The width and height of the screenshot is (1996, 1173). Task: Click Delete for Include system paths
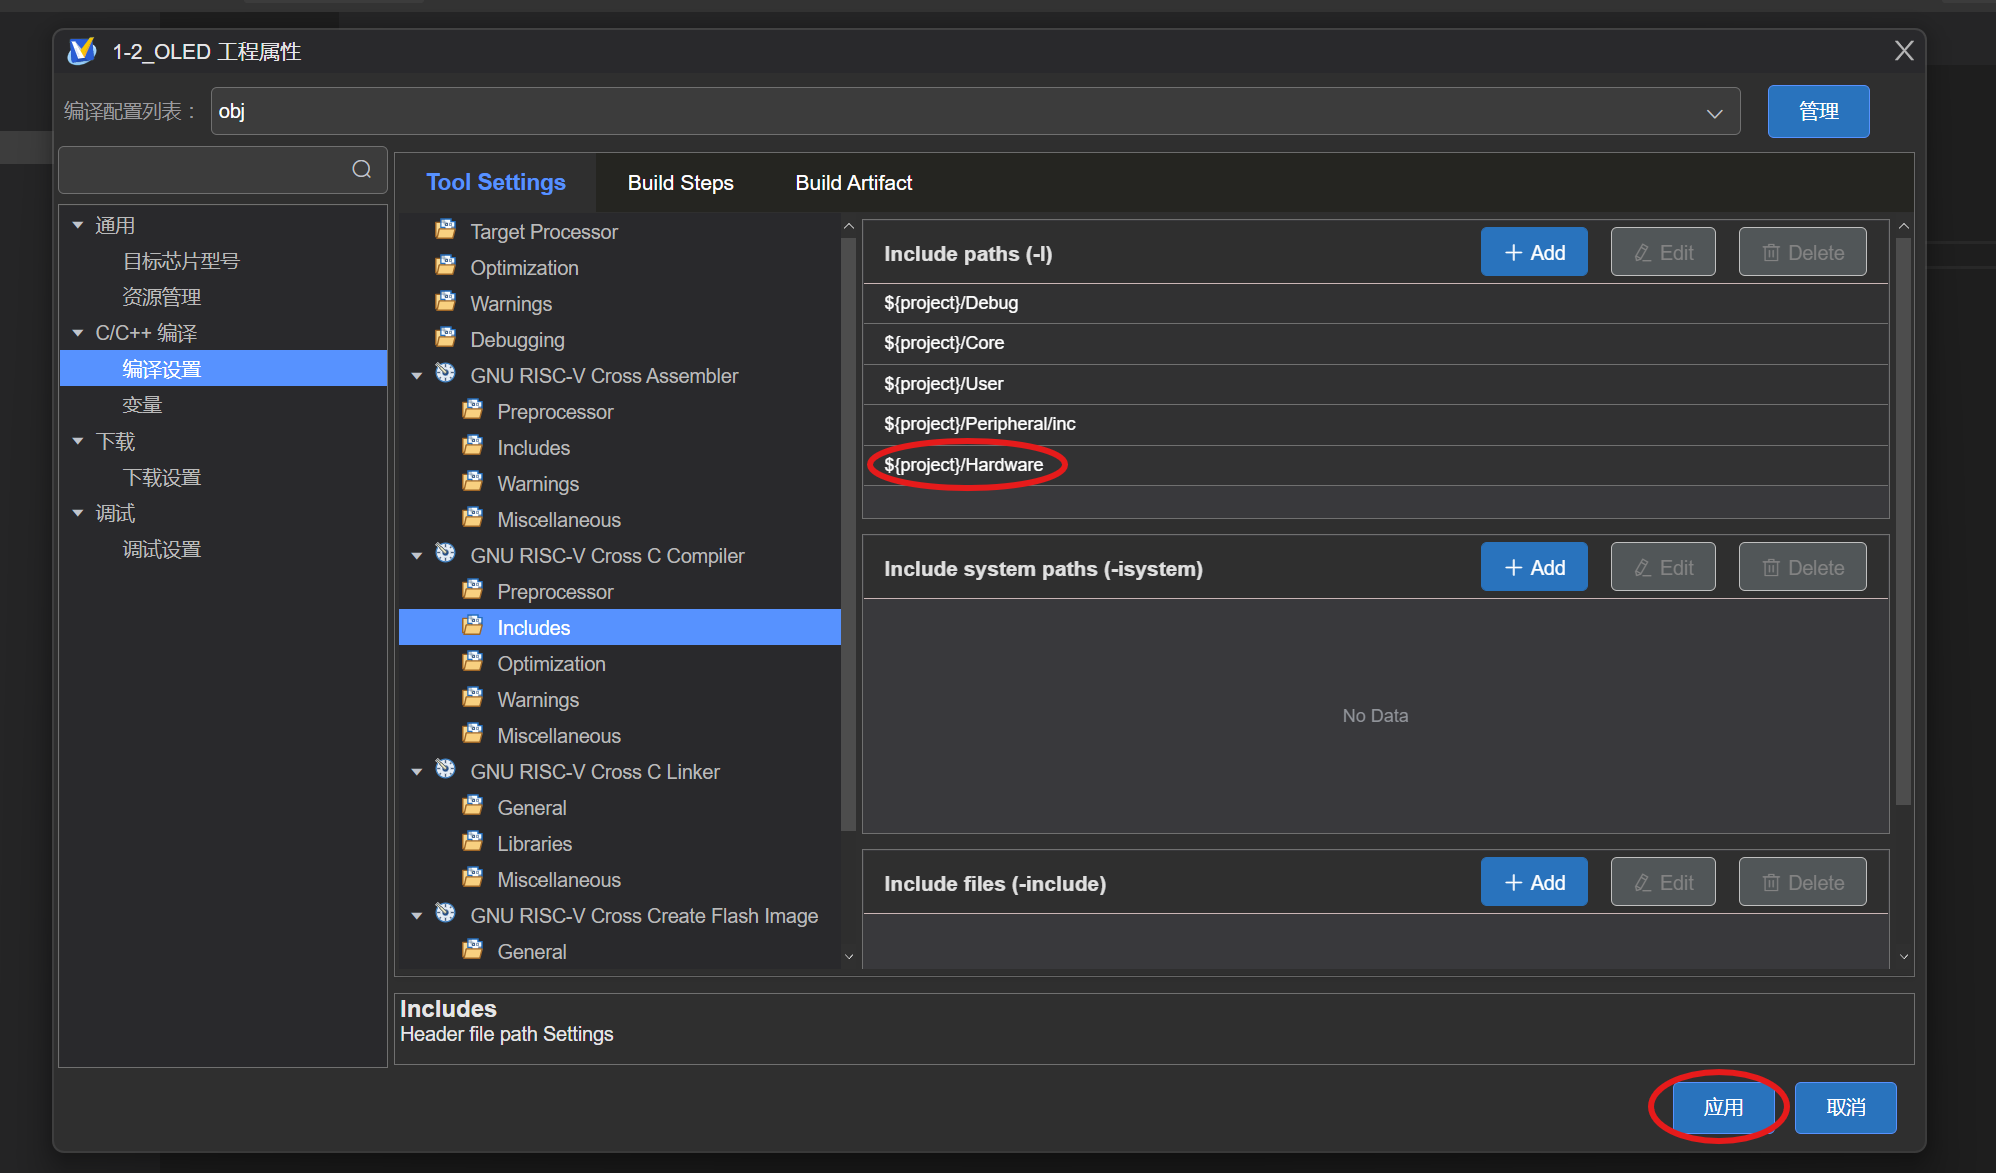(x=1802, y=568)
